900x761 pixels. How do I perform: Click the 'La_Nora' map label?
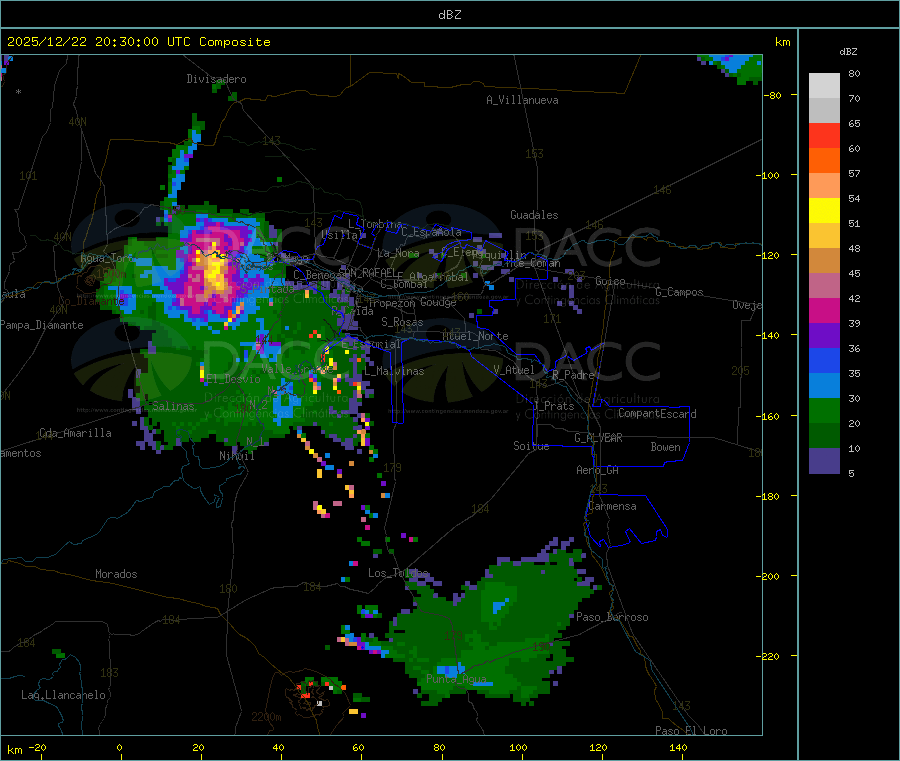398,253
